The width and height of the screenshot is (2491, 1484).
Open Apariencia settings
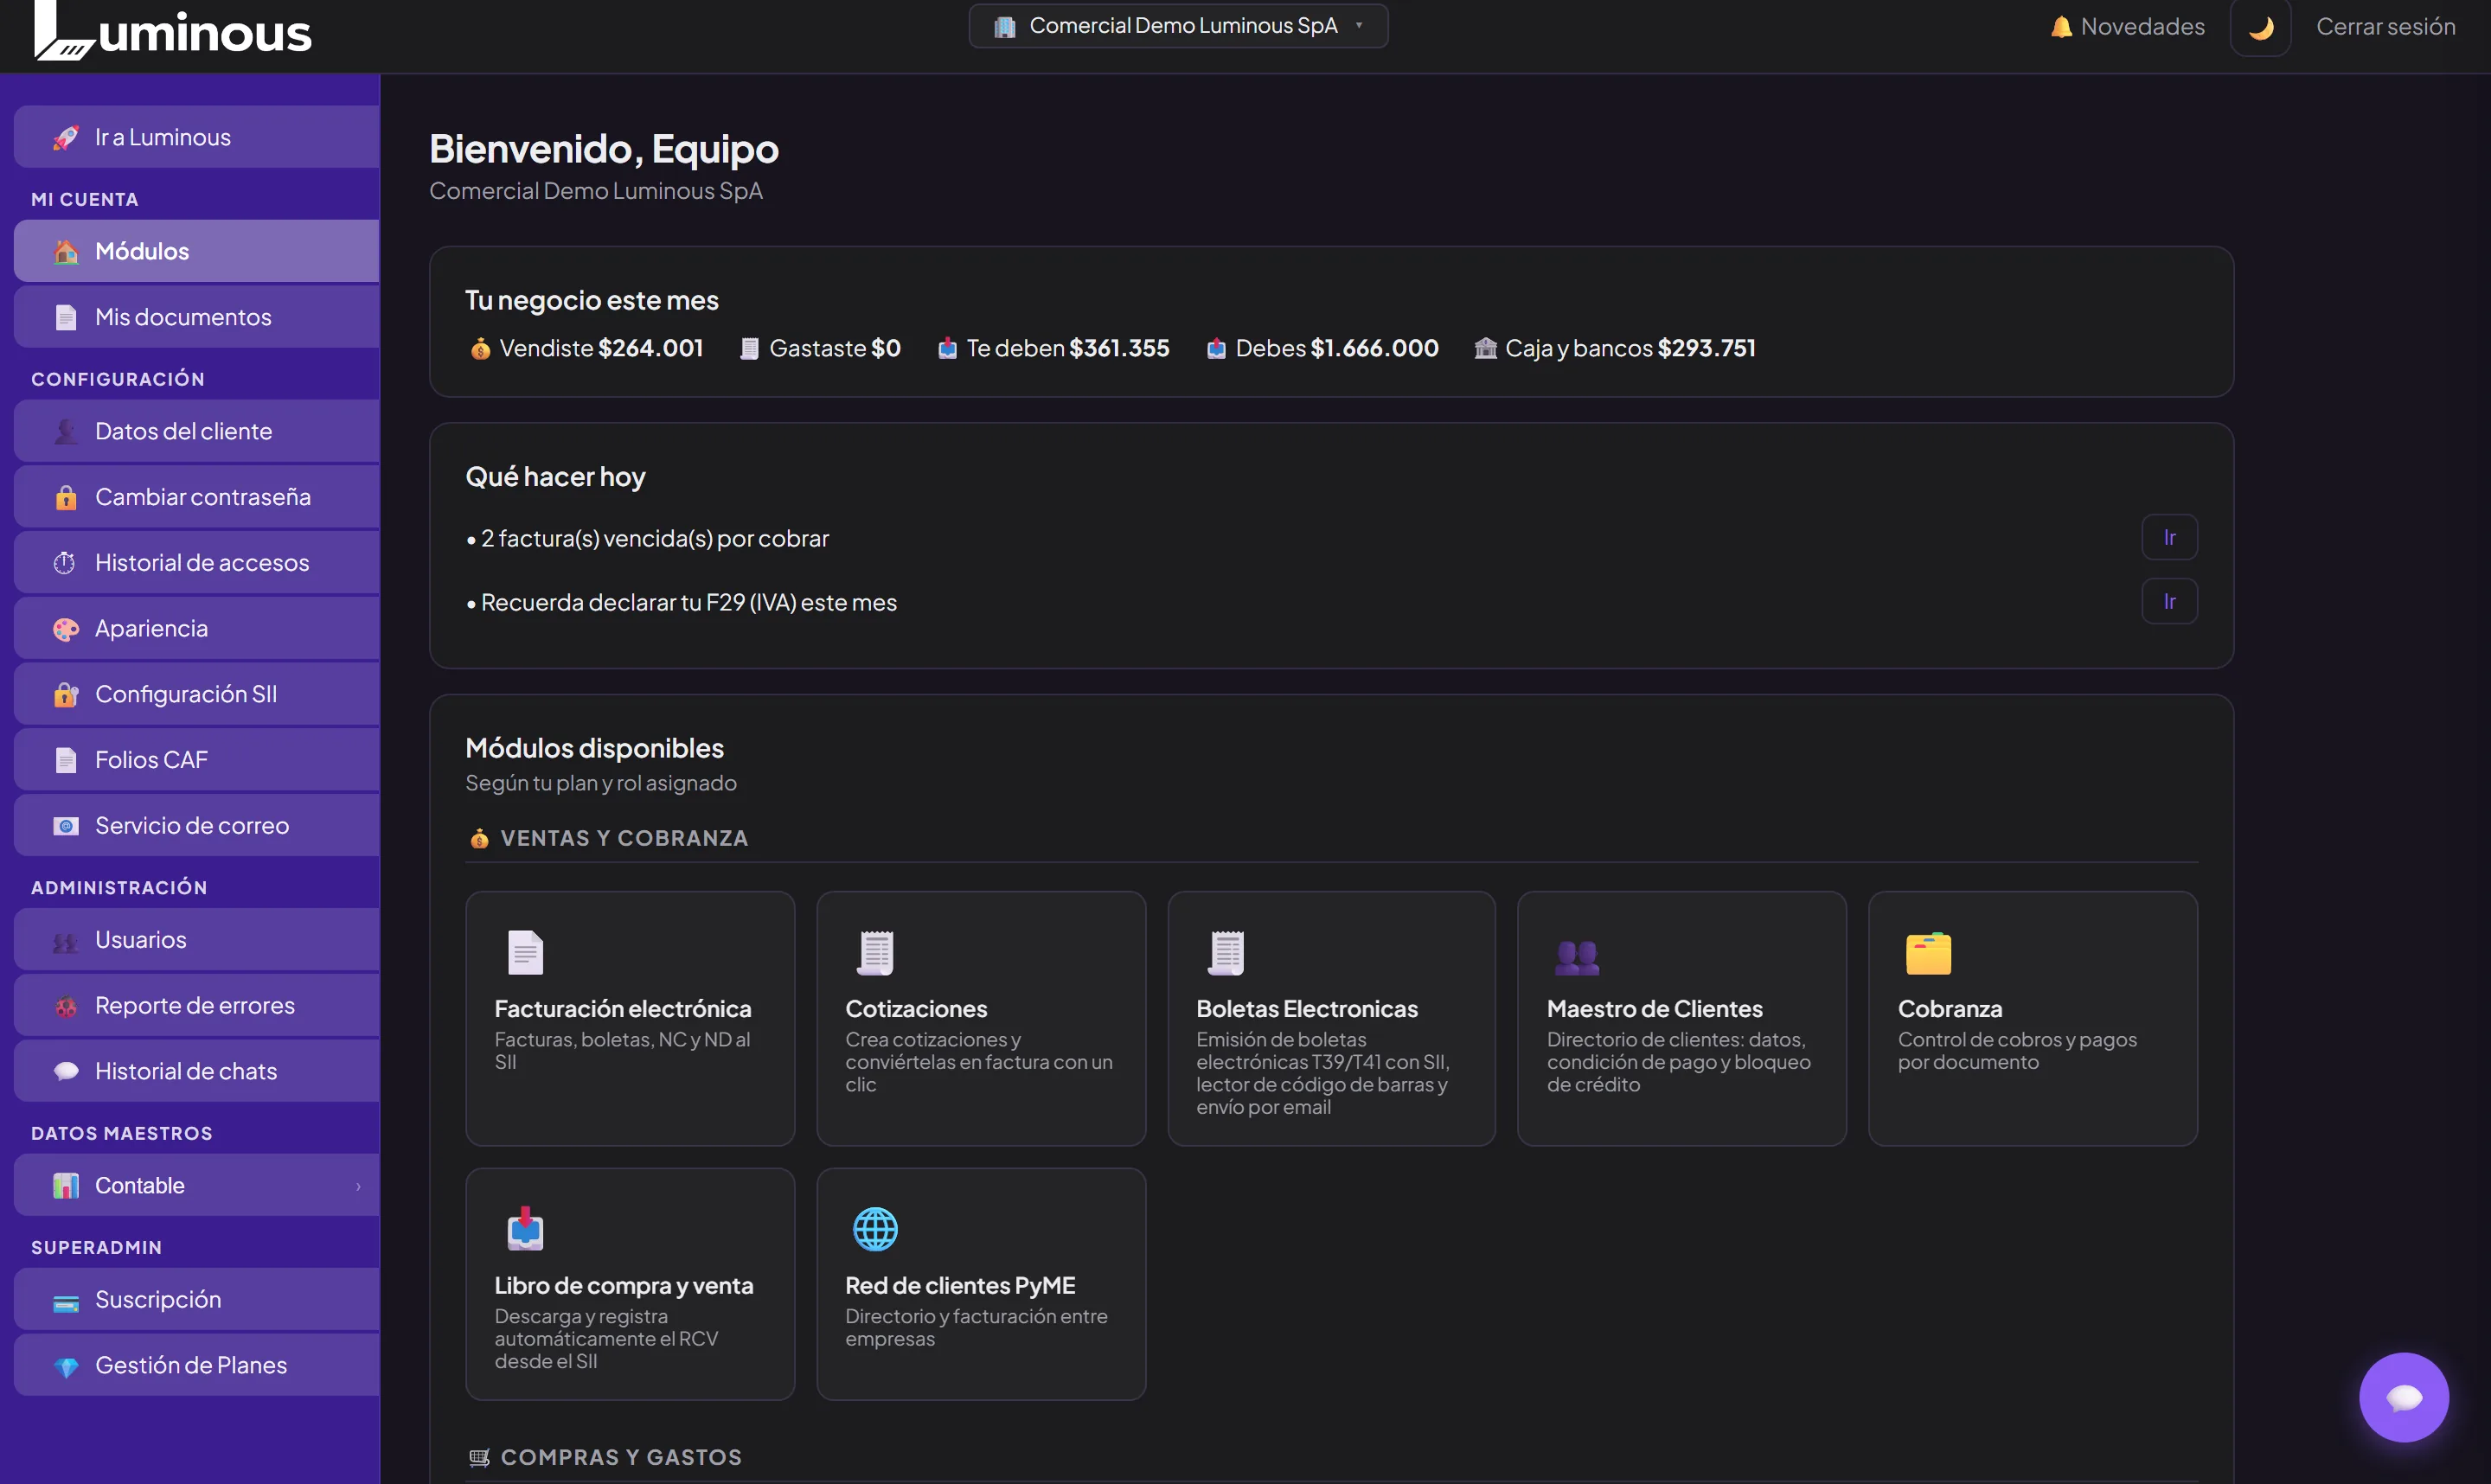pos(197,628)
